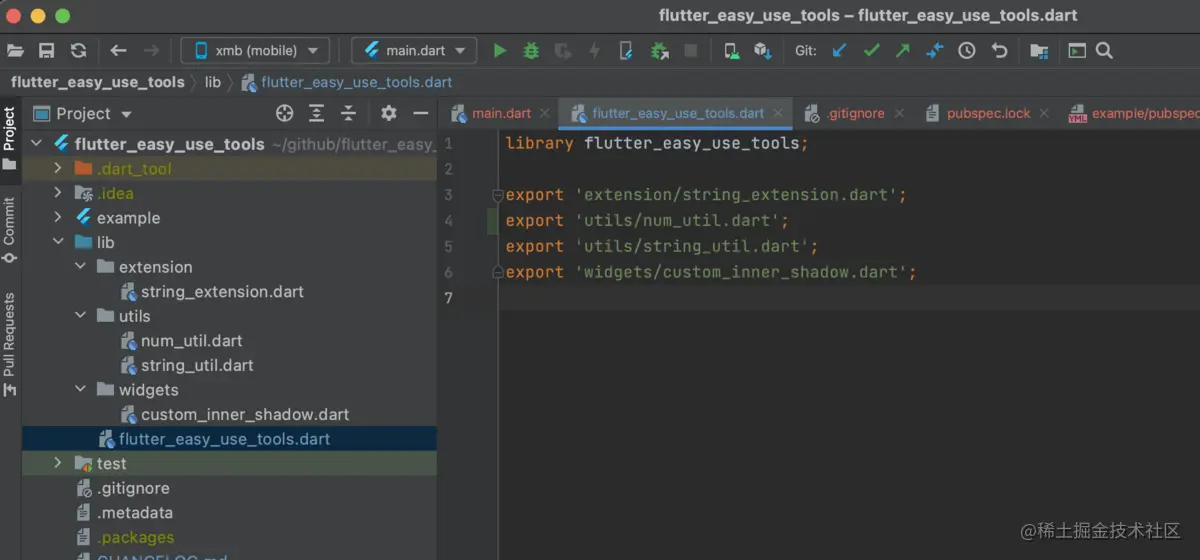Select custom_inner_shadow.dart in the project tree
The height and width of the screenshot is (560, 1200).
click(x=245, y=414)
